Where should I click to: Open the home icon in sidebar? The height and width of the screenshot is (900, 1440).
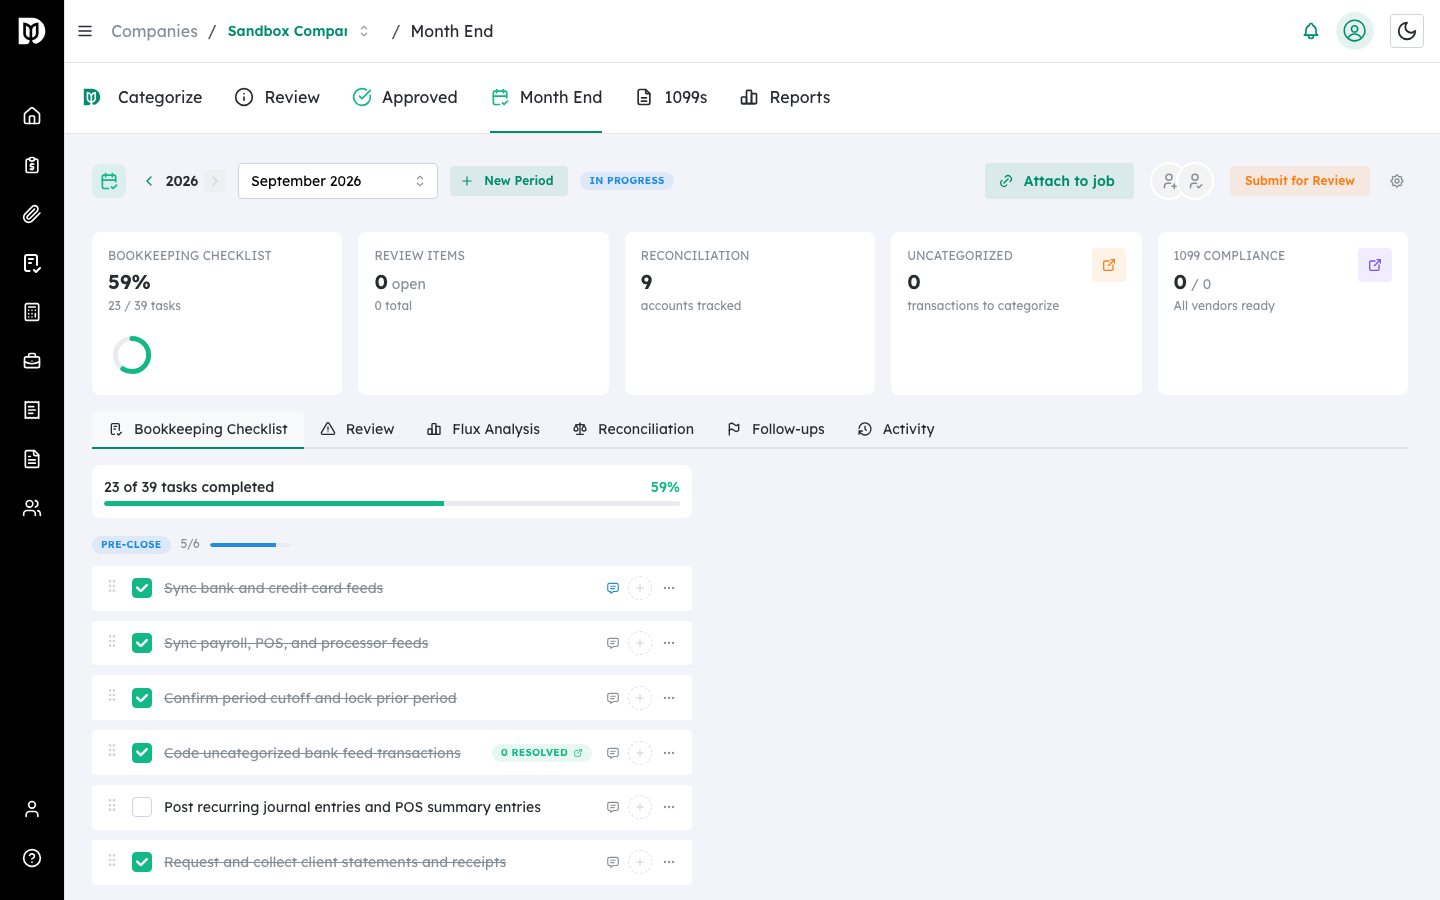32,116
